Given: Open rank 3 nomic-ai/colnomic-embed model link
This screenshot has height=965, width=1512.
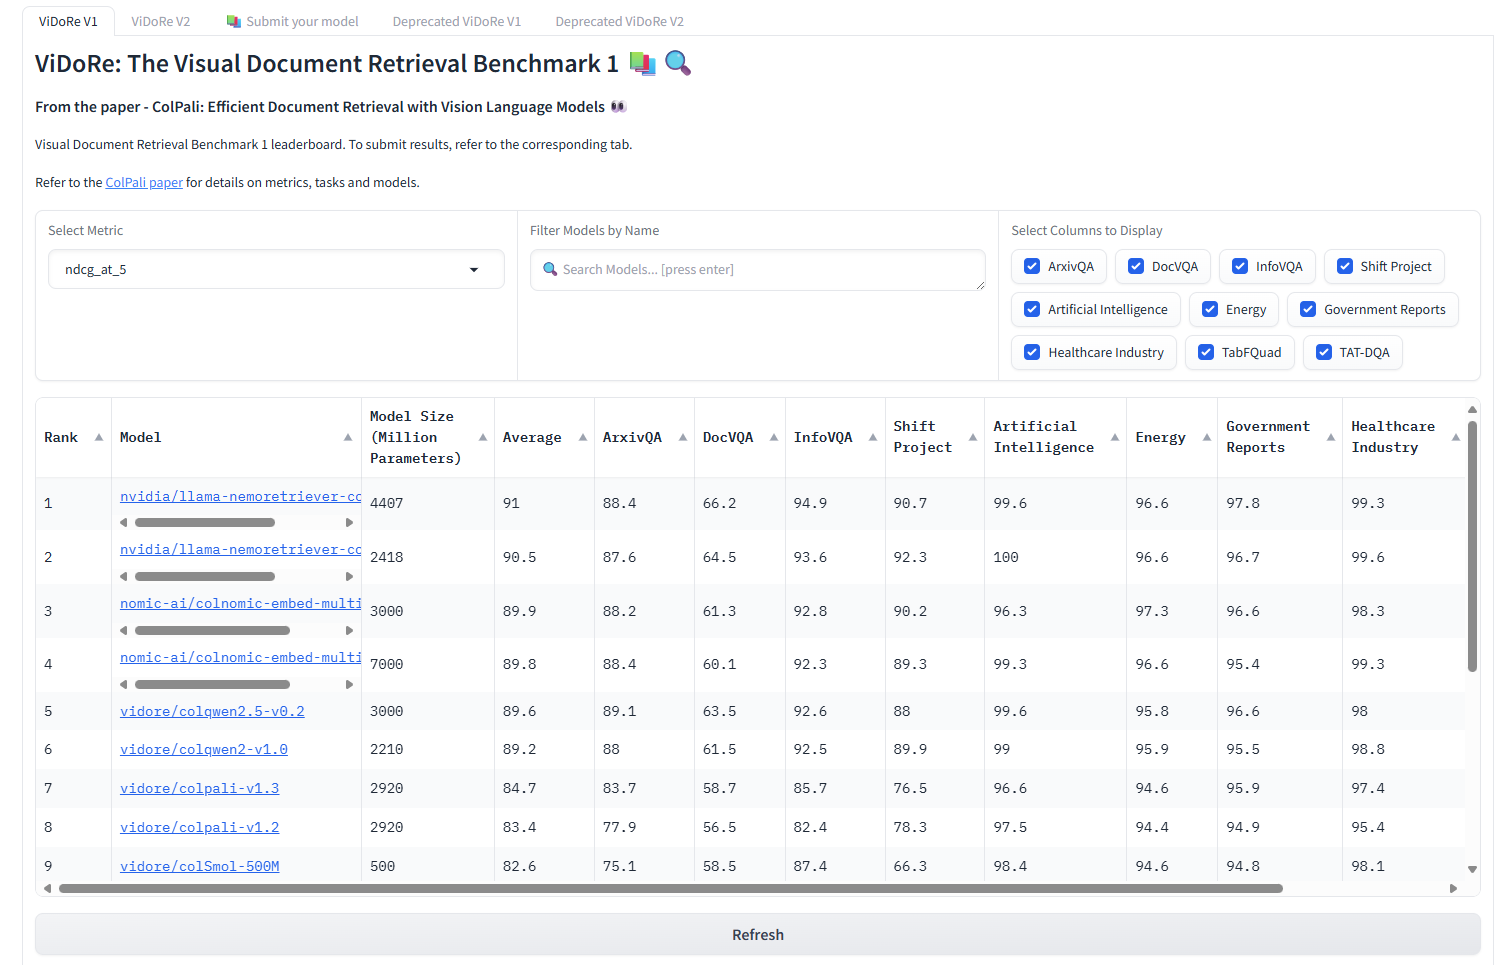Looking at the screenshot, I should [240, 603].
